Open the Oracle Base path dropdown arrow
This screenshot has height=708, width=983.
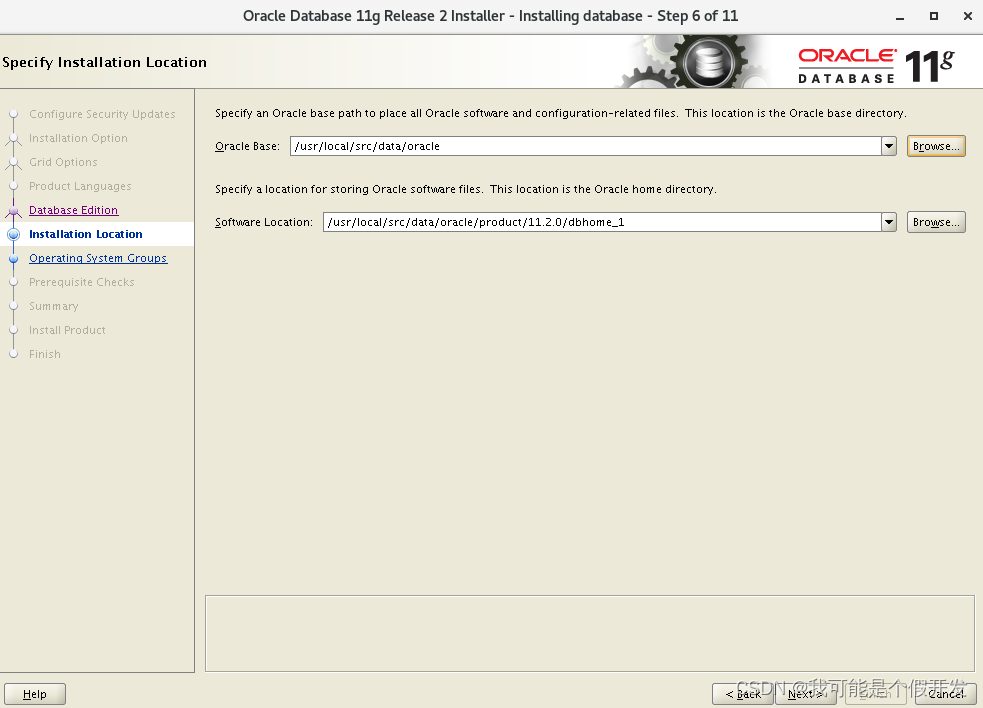(x=889, y=146)
